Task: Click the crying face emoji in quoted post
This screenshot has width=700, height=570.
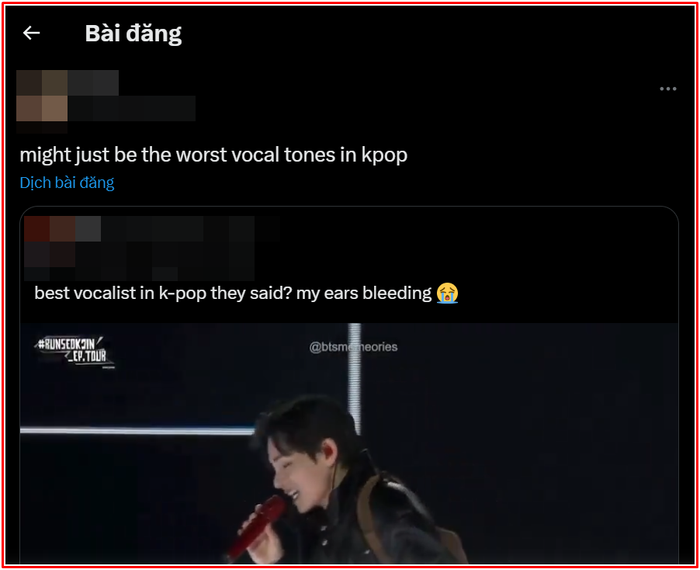Action: [447, 293]
